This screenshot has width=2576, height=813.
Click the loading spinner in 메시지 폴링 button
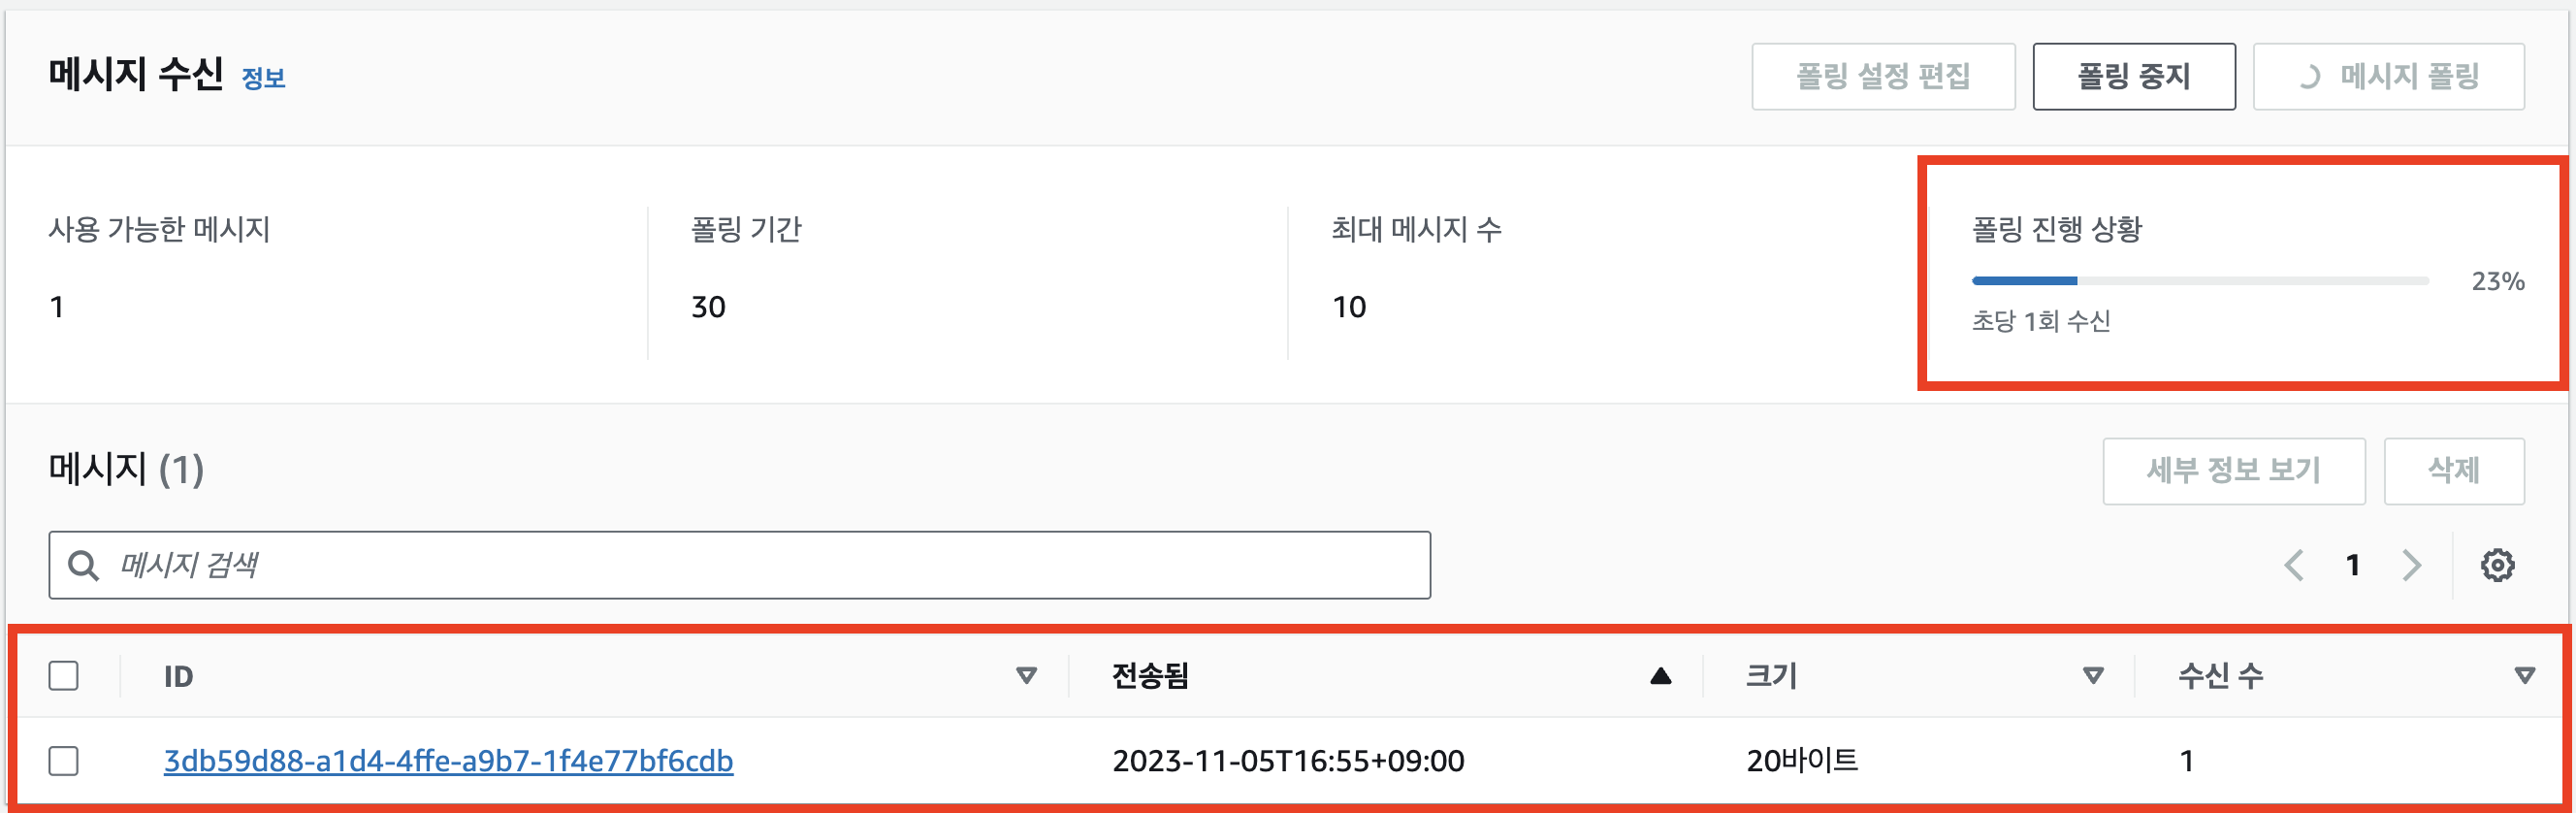[2310, 75]
